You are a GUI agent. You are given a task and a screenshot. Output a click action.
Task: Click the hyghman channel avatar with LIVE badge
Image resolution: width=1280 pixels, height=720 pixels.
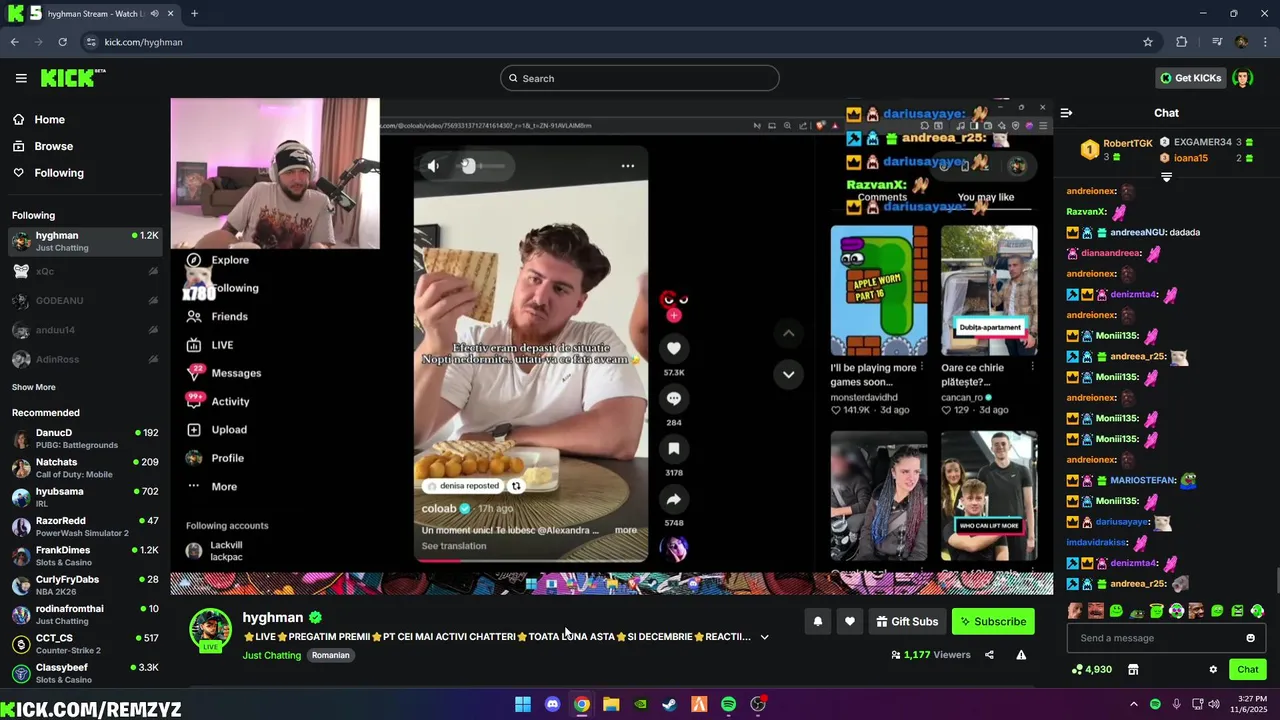click(x=210, y=630)
